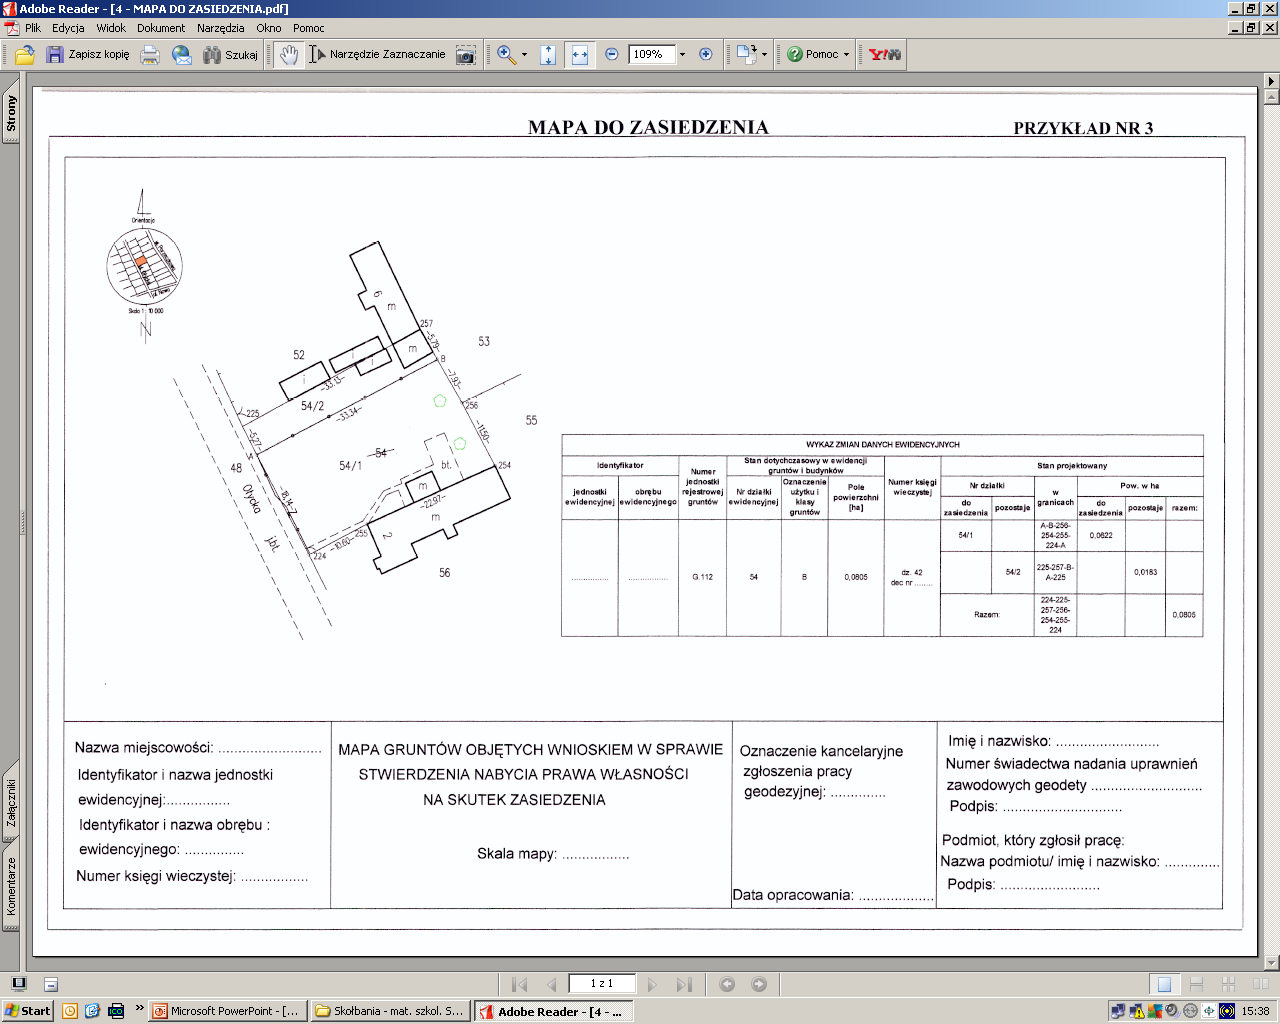1280x1024 pixels.
Task: Open Pomoc toolbar dropdown arrow
Action: click(847, 55)
